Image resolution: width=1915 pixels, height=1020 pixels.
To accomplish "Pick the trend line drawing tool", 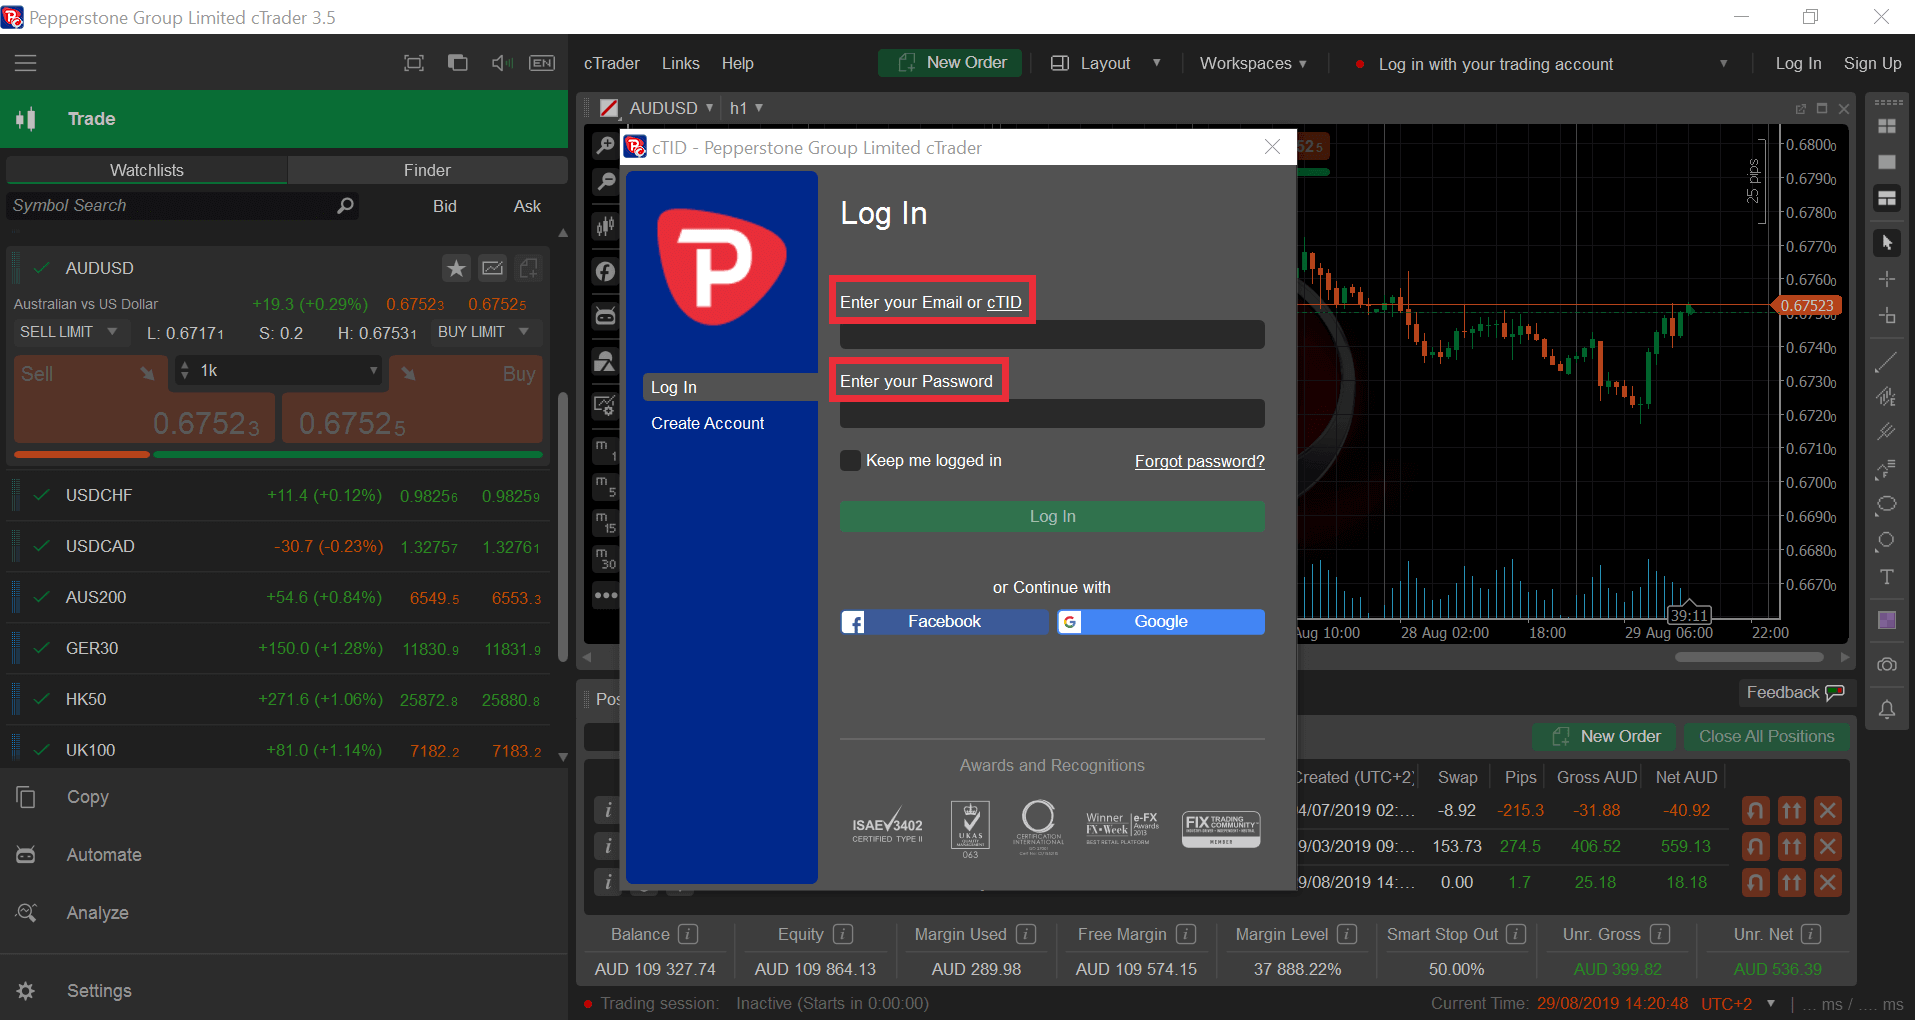I will [1887, 362].
